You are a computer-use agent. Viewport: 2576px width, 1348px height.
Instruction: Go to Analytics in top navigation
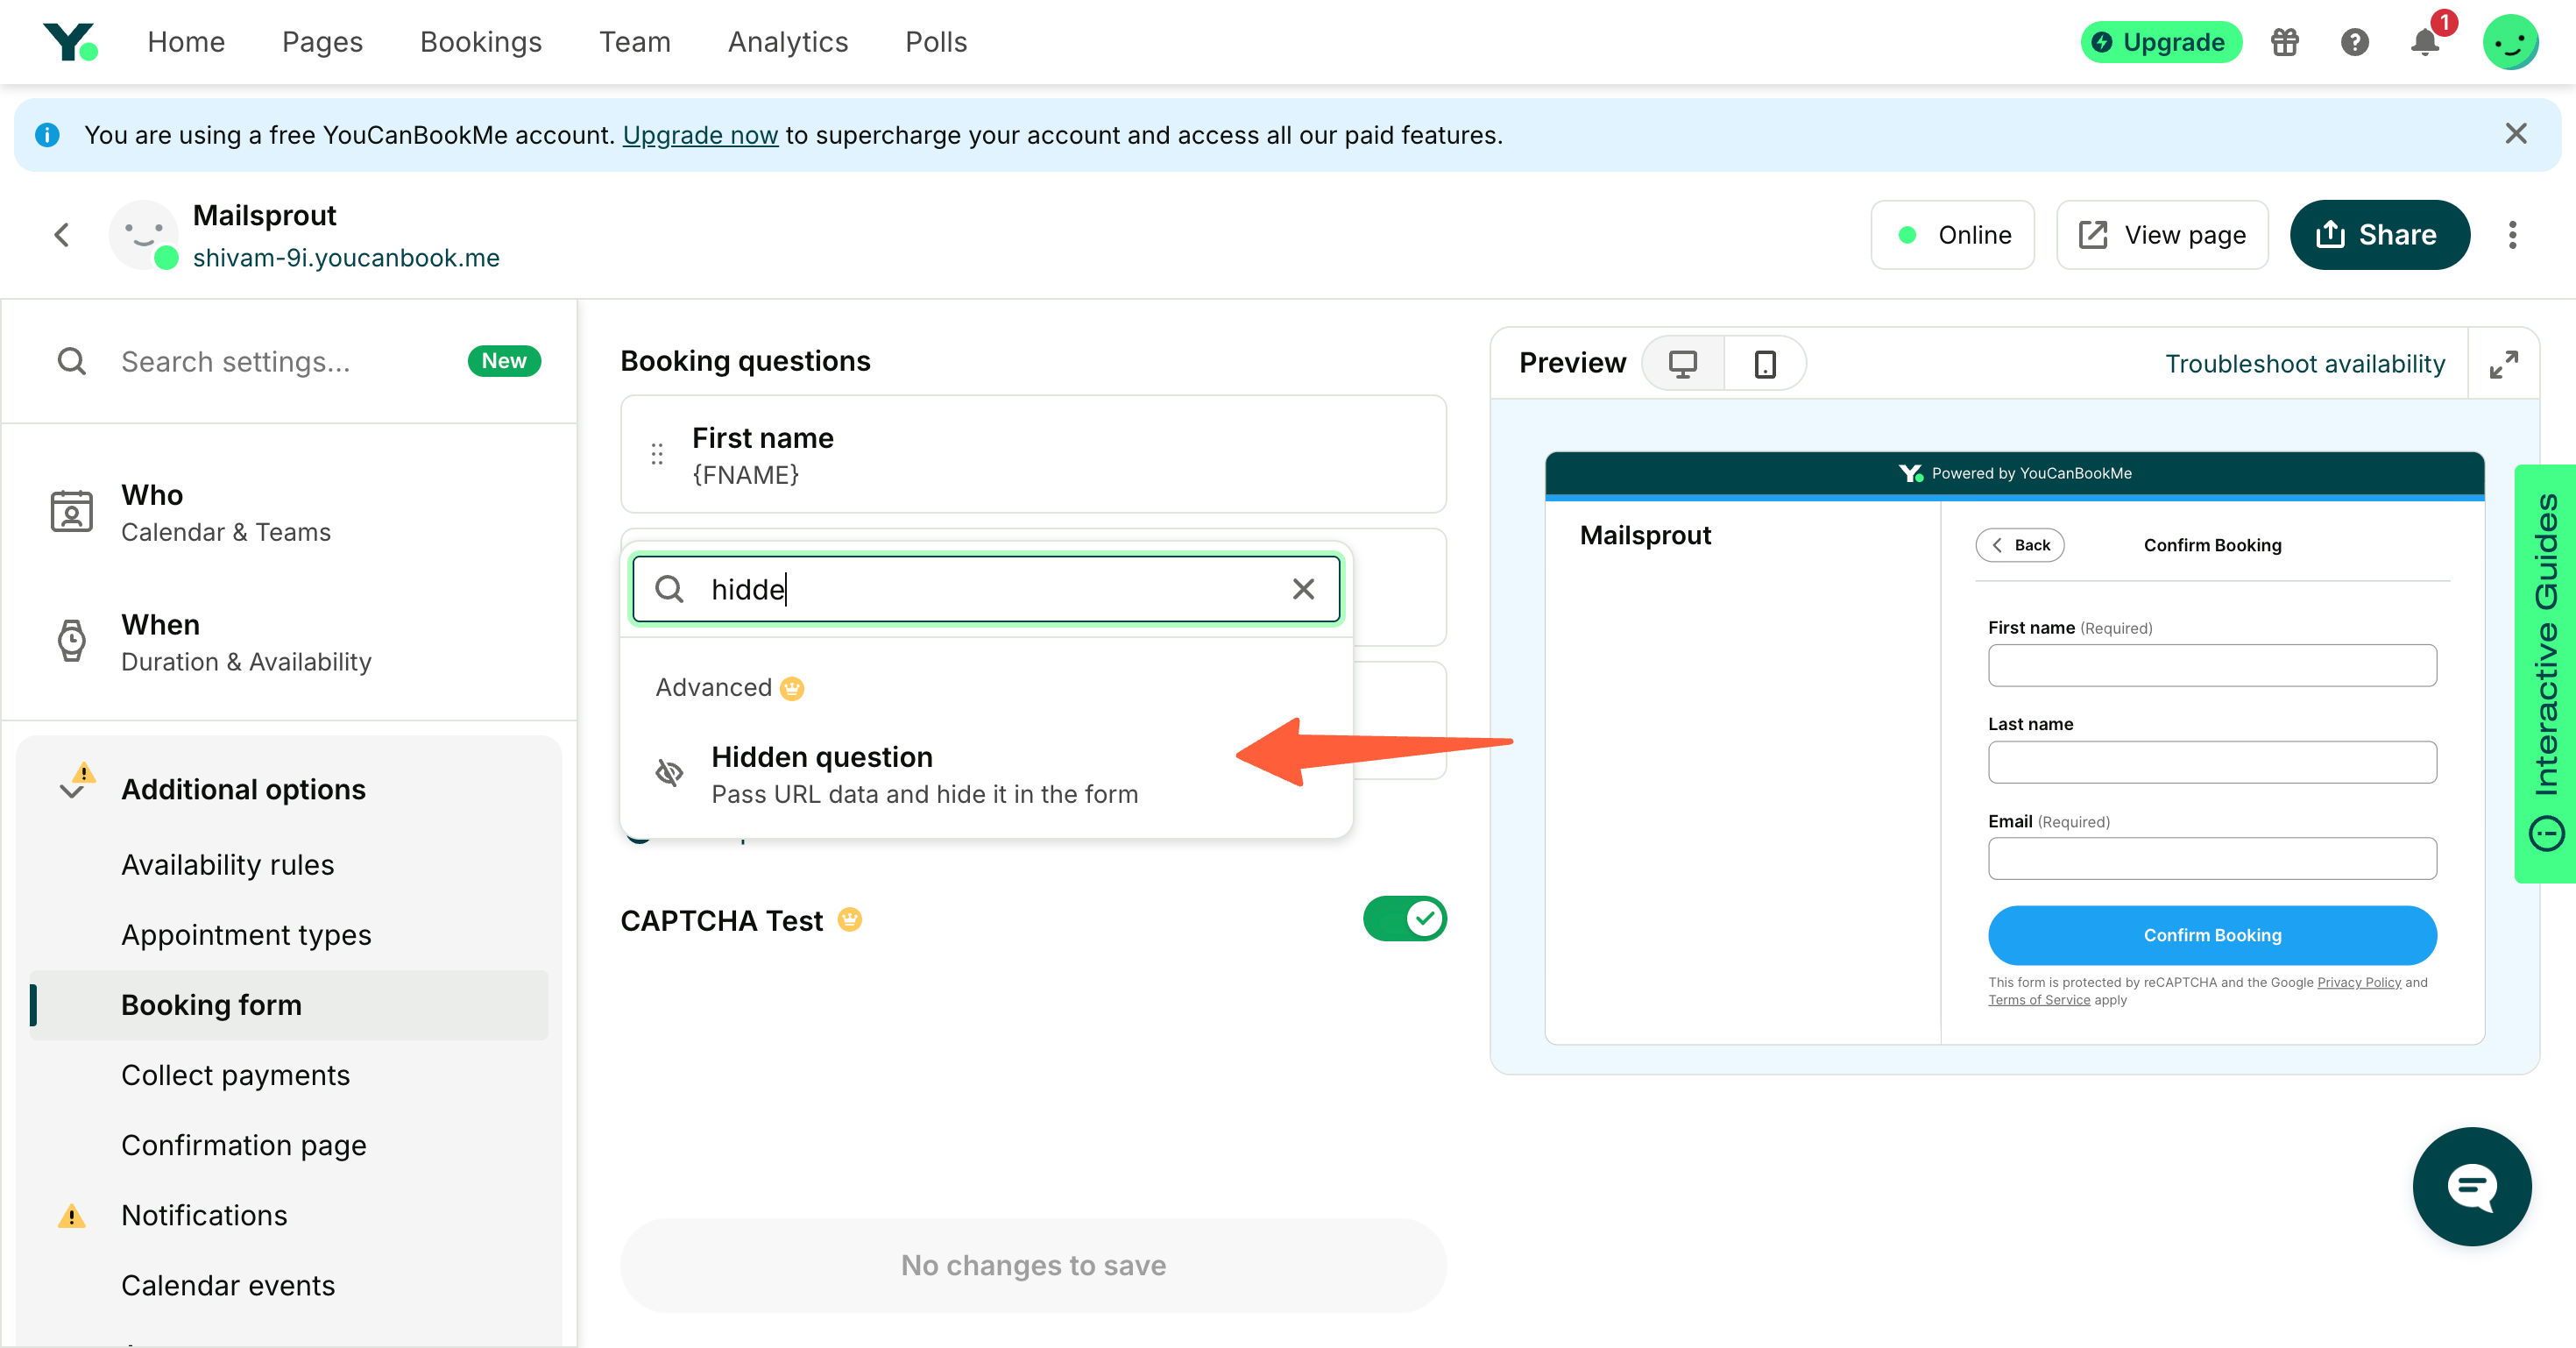(x=788, y=42)
